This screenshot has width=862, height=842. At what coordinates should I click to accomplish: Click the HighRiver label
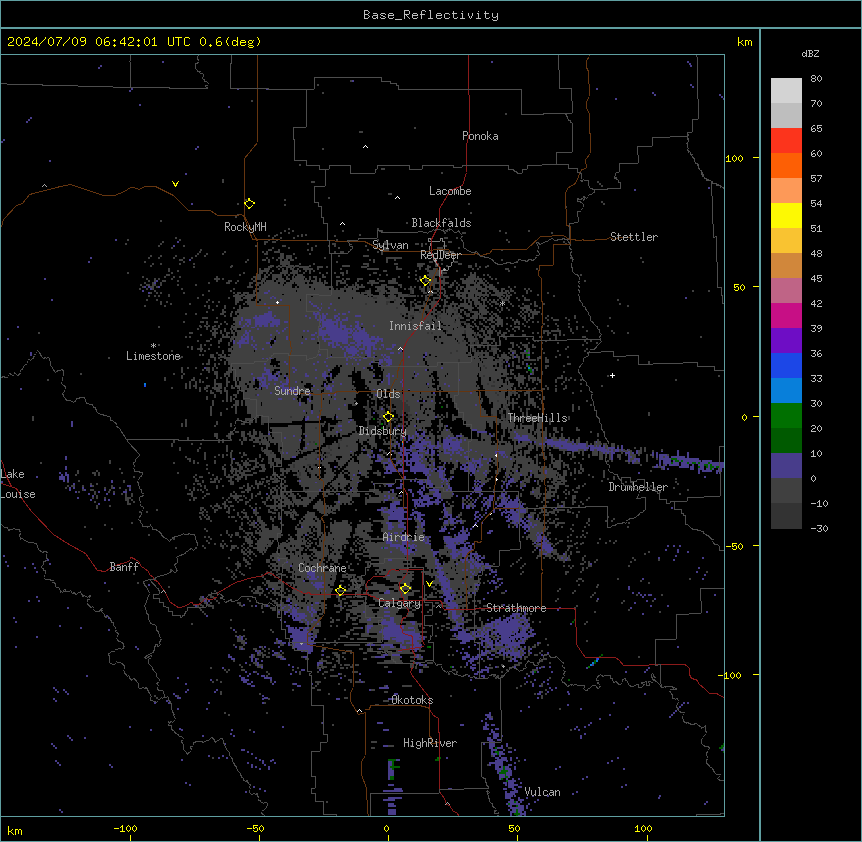[430, 743]
